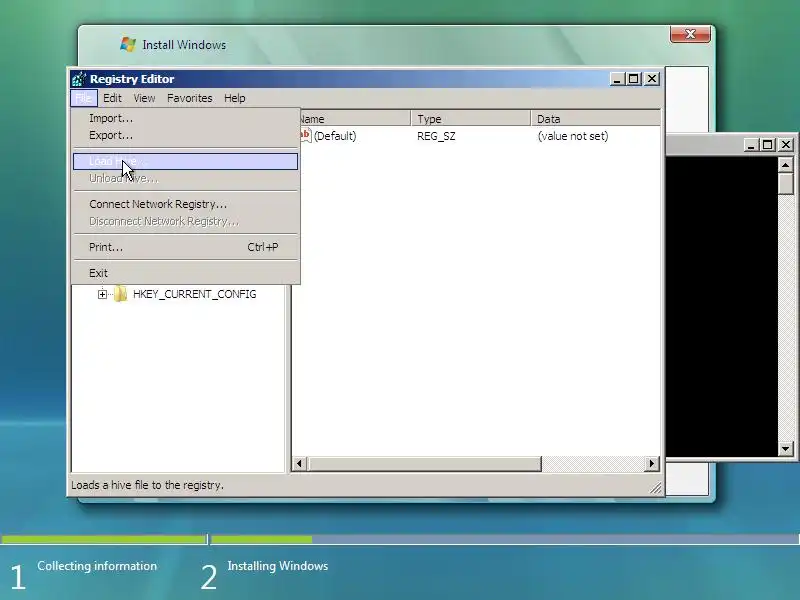Open the Edit menu
The width and height of the screenshot is (800, 600).
112,98
